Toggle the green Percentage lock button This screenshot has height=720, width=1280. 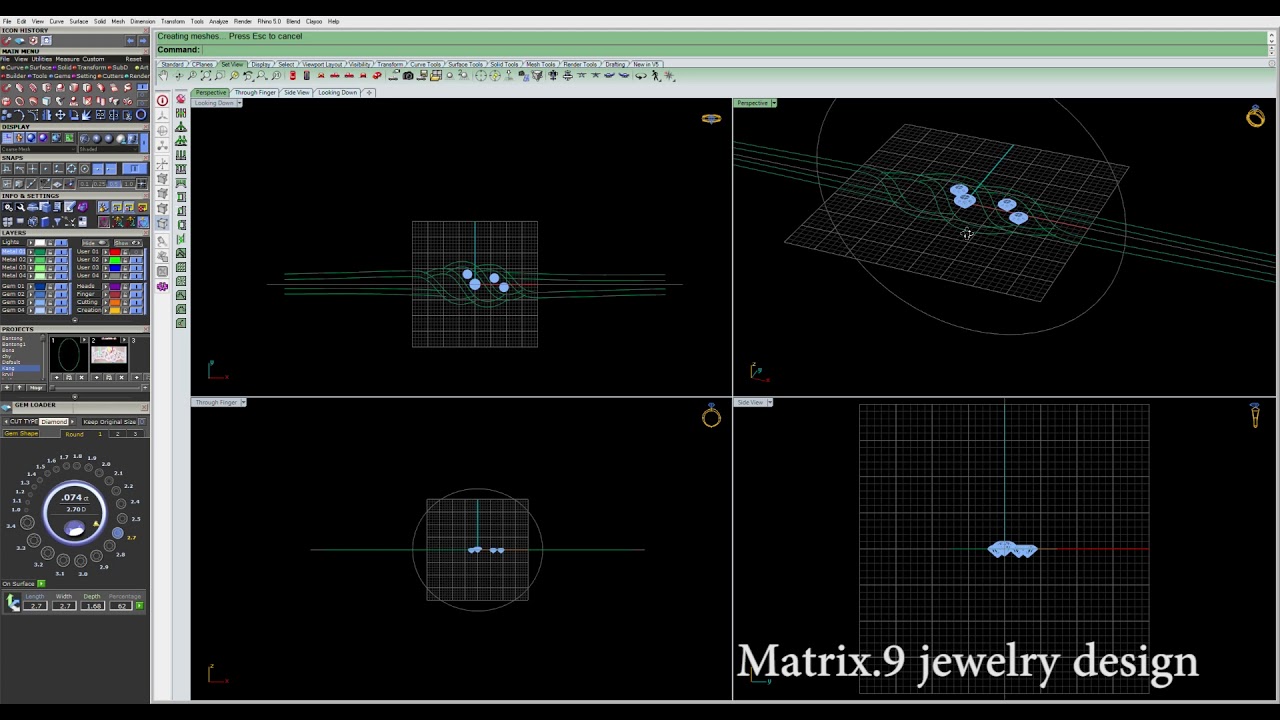(x=139, y=606)
